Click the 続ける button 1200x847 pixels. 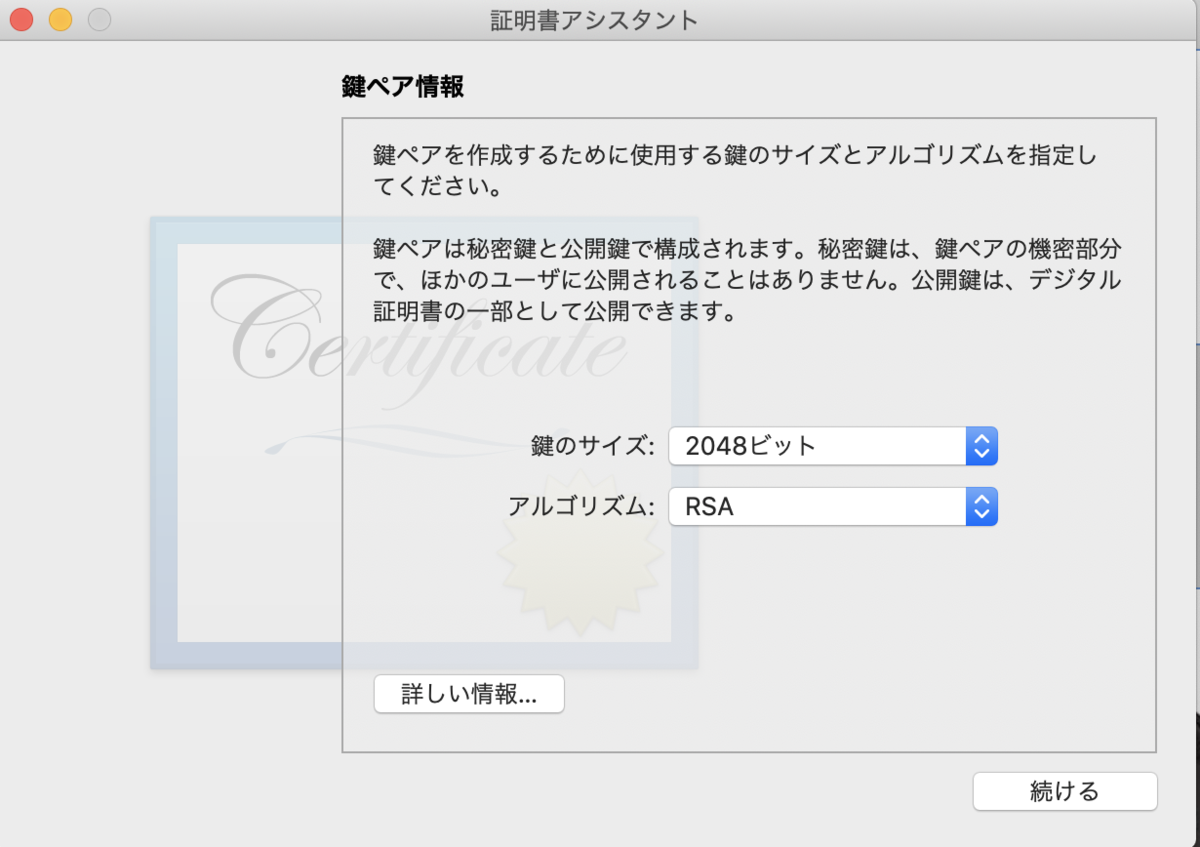[1065, 792]
